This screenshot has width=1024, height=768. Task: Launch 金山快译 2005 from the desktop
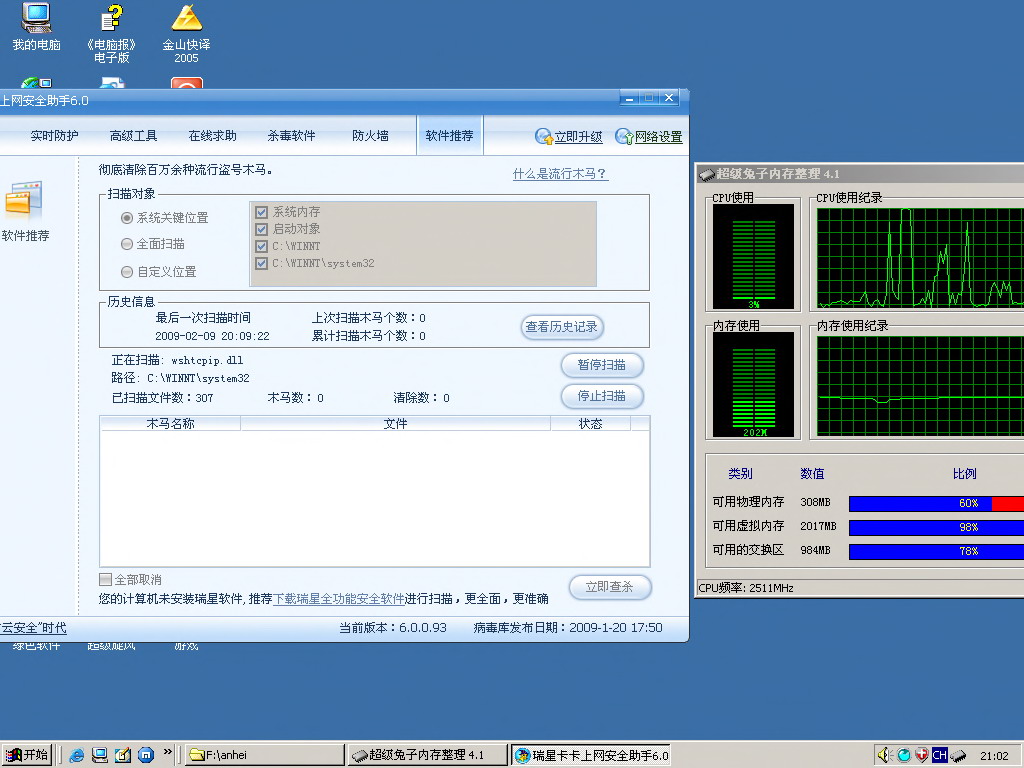[x=186, y=33]
